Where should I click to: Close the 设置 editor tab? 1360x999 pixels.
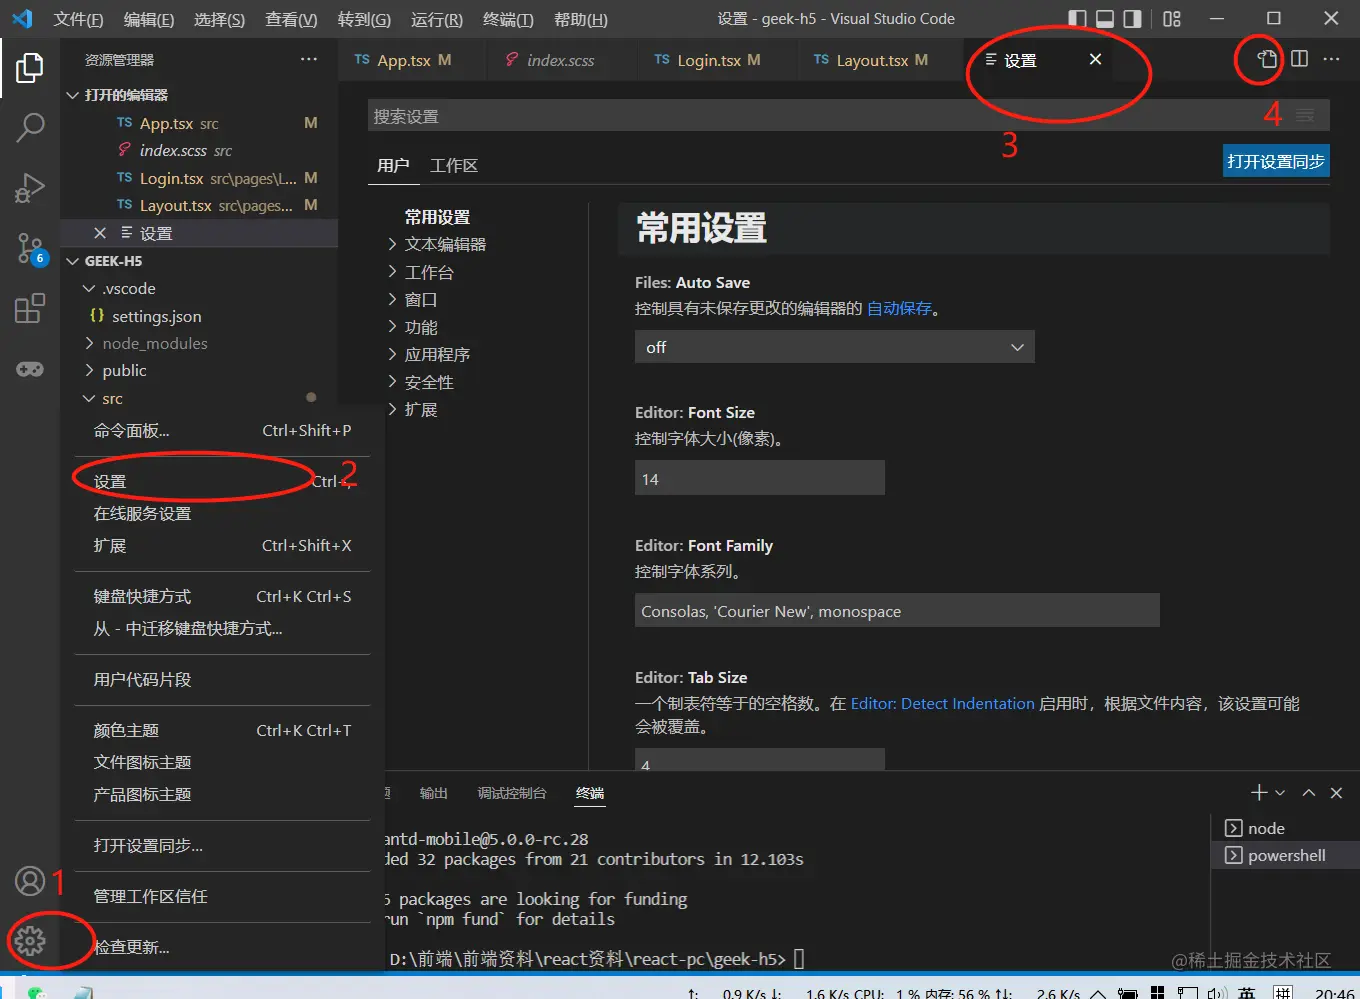click(x=1095, y=59)
